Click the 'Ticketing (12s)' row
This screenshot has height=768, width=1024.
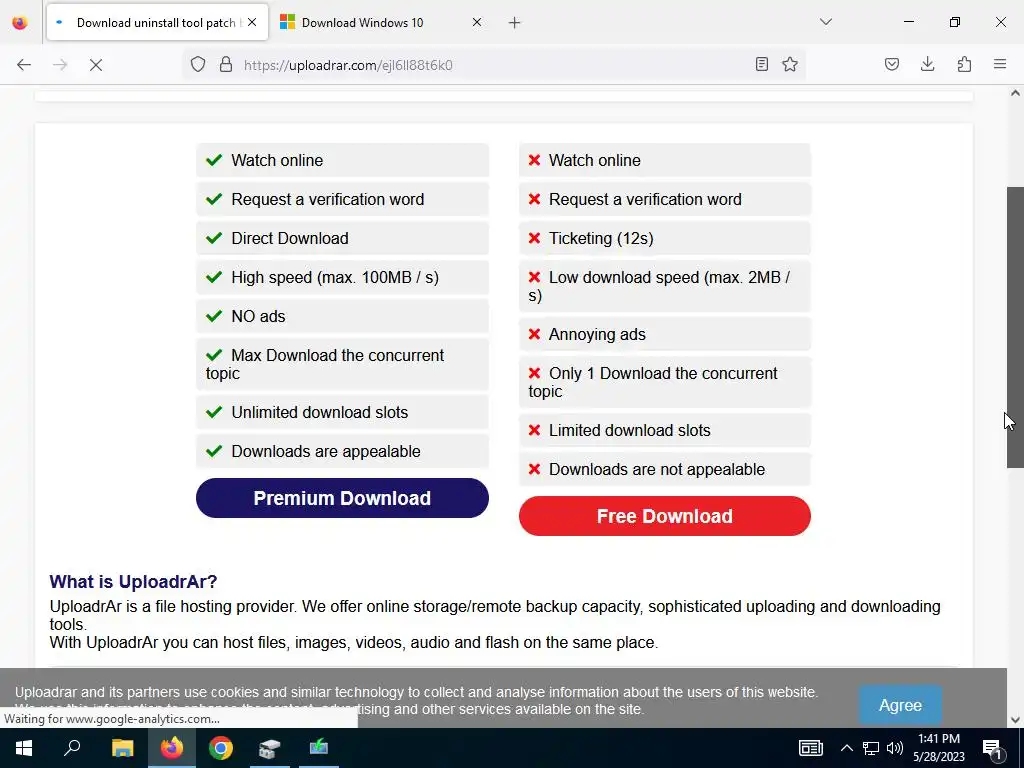click(x=665, y=238)
